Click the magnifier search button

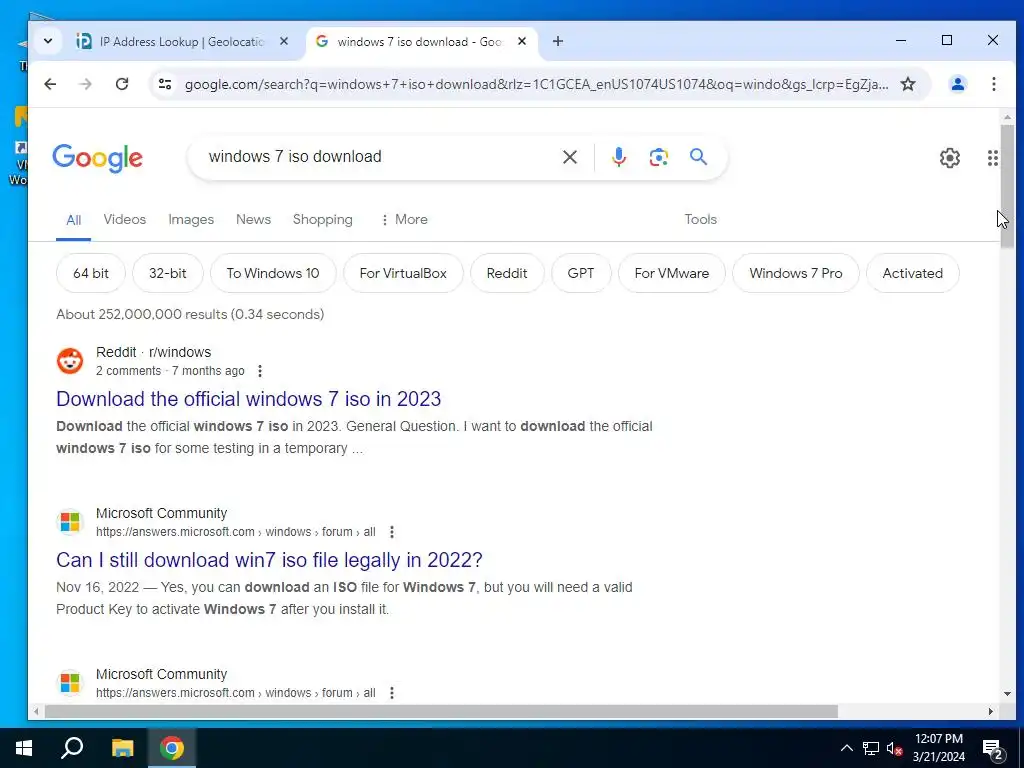click(698, 157)
